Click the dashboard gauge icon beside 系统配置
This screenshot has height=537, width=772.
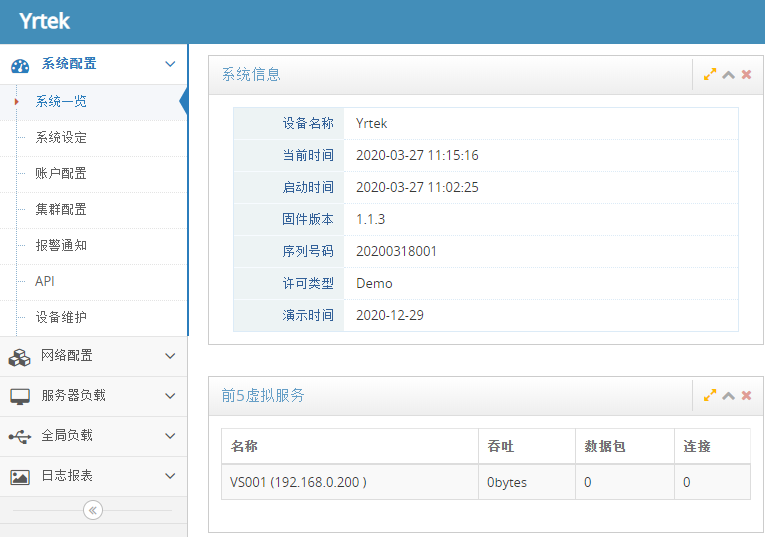[20, 65]
